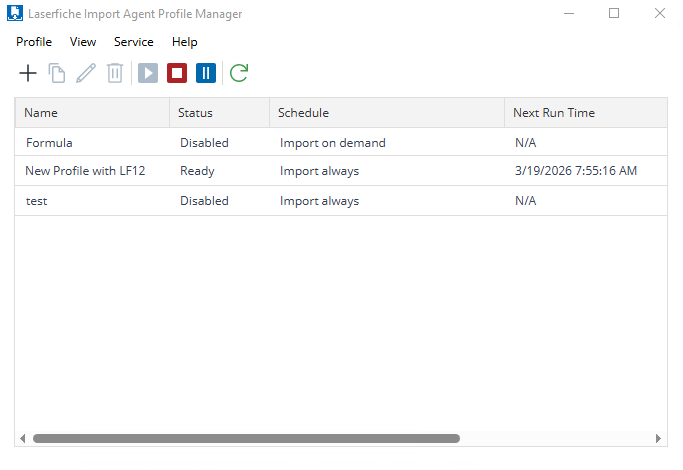This screenshot has width=683, height=470.
Task: Open the Profile menu
Action: click(34, 42)
